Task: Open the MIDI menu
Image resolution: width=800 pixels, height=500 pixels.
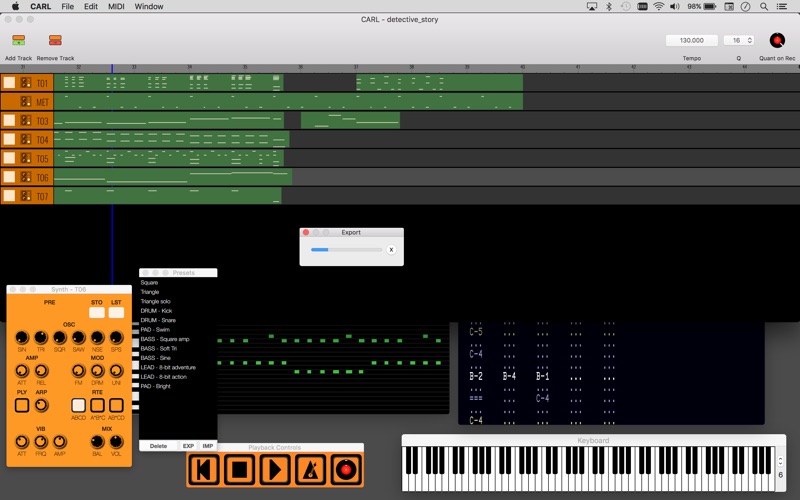Action: pos(116,7)
